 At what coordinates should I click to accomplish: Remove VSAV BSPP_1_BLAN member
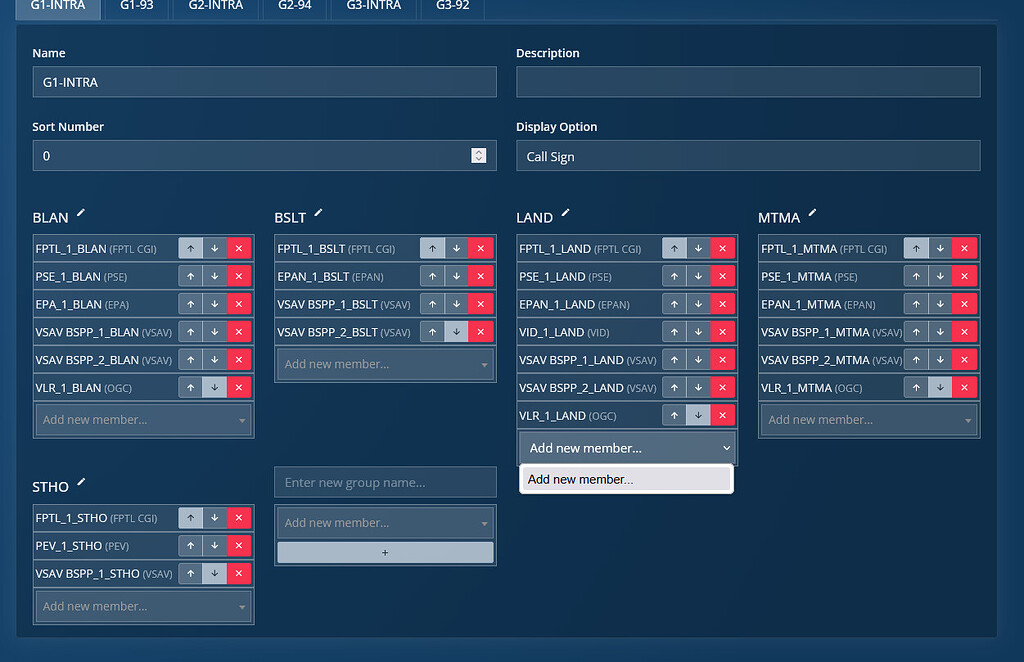239,332
